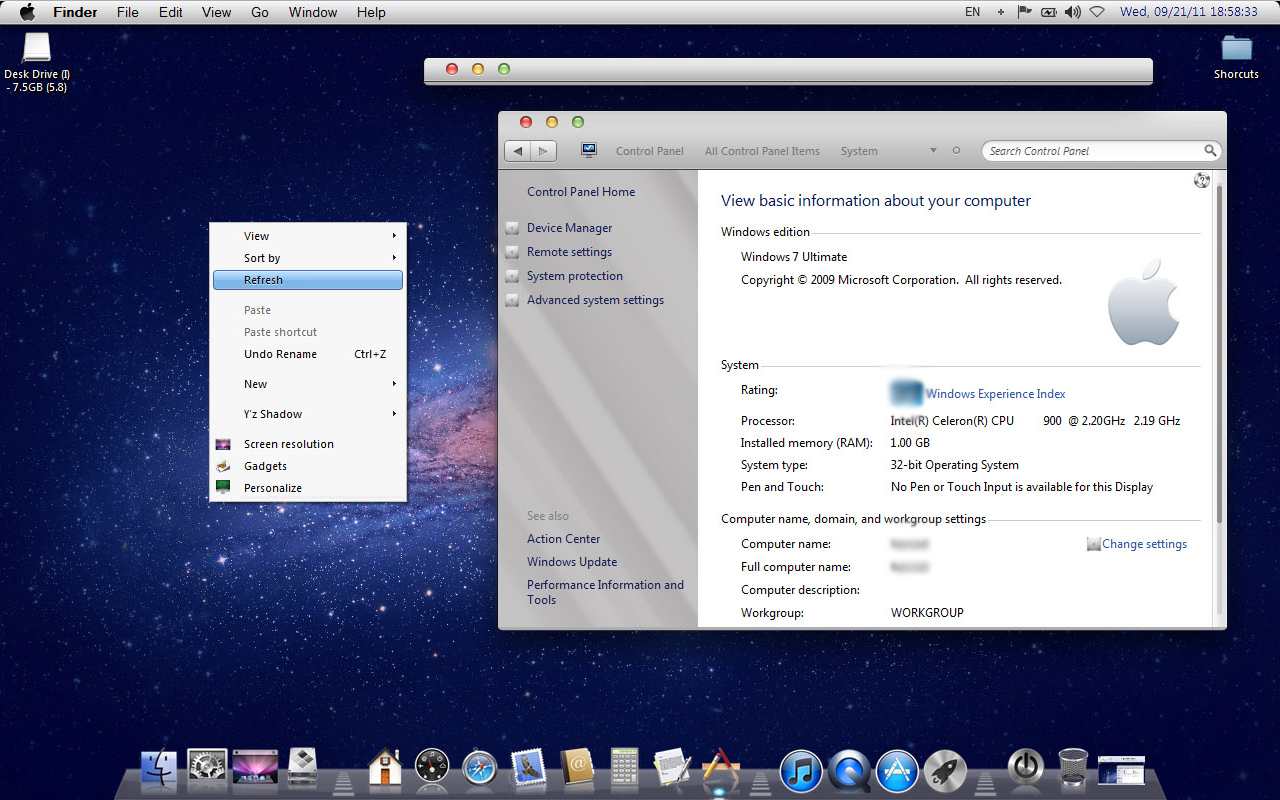The image size is (1280, 800).
Task: Launch iTunes from the dock
Action: click(x=801, y=771)
